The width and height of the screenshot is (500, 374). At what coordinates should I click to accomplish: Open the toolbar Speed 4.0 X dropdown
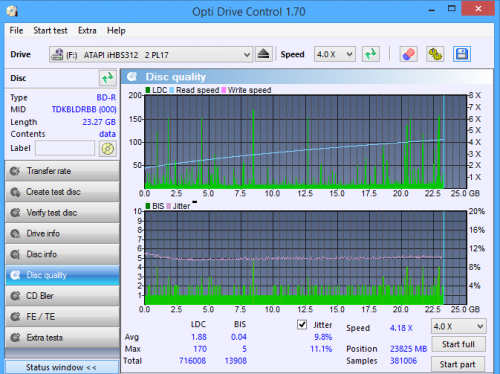point(334,54)
